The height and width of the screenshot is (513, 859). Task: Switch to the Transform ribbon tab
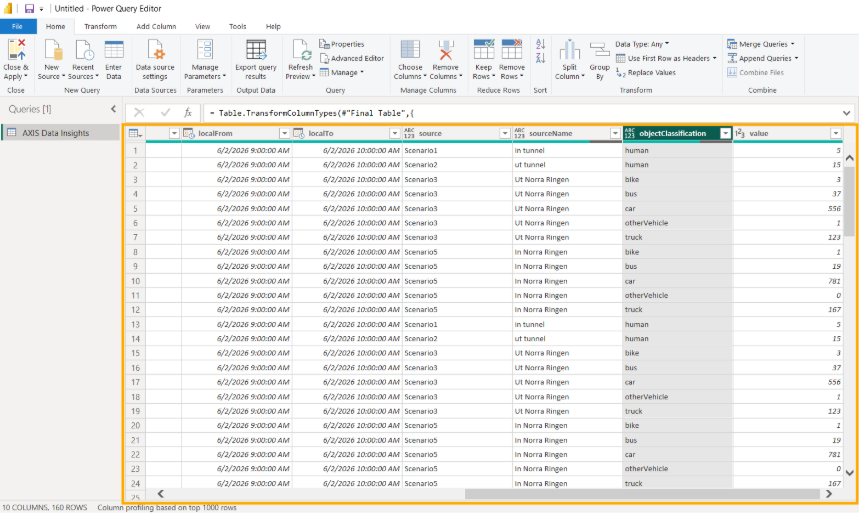pos(100,26)
